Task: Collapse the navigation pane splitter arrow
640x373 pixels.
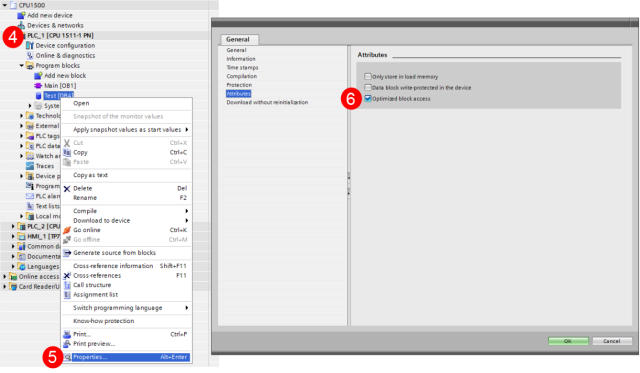Action: coord(349,178)
